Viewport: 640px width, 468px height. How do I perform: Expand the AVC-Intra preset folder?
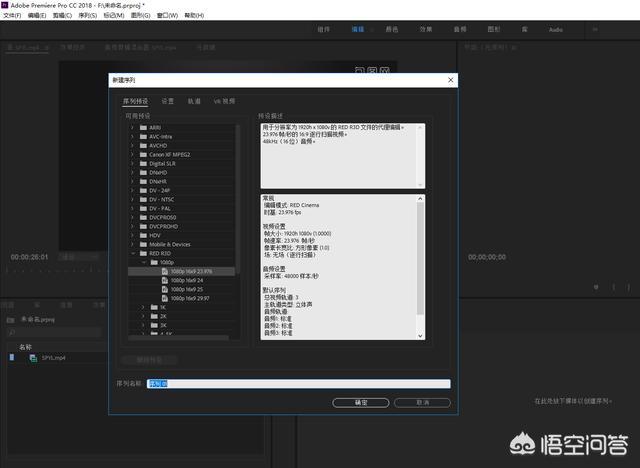132,137
